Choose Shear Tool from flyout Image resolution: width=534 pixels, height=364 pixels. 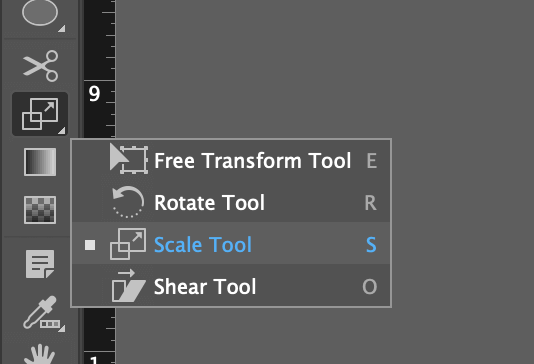[x=231, y=286]
